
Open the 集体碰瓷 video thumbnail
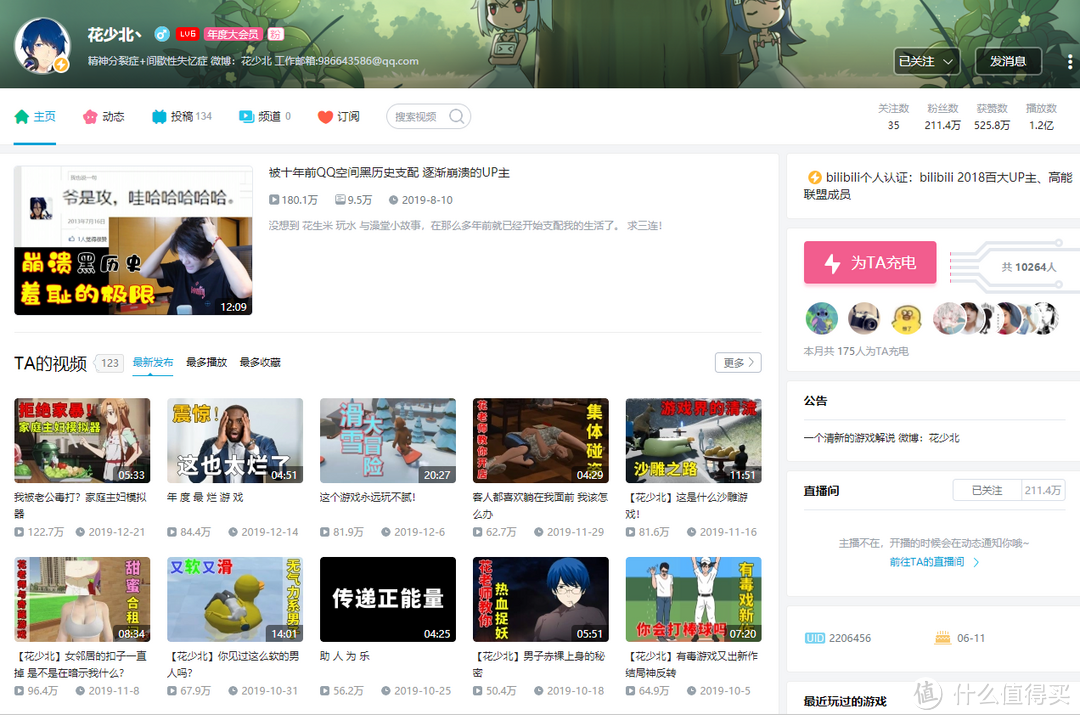[541, 440]
